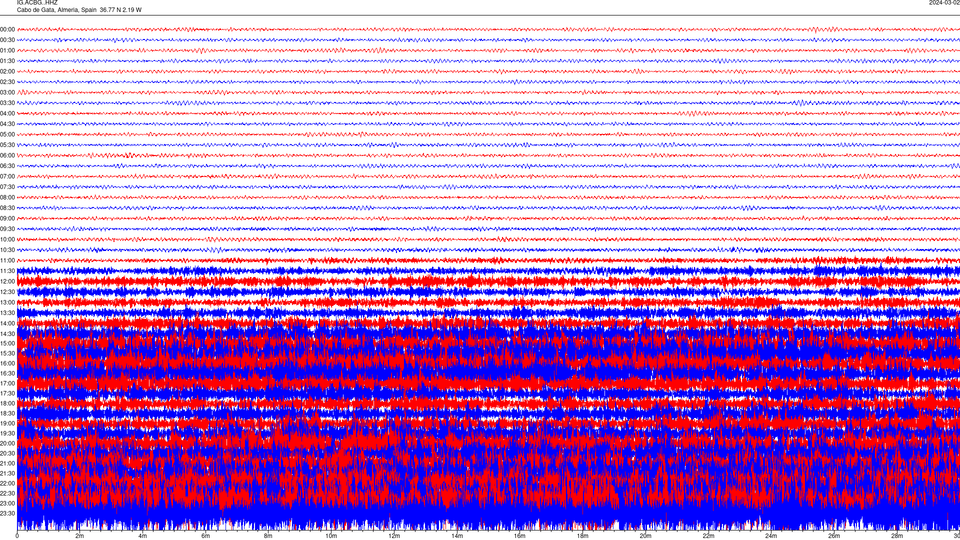Select the 16:30 time row label
Viewport: 960px width, 540px height.
click(7, 373)
